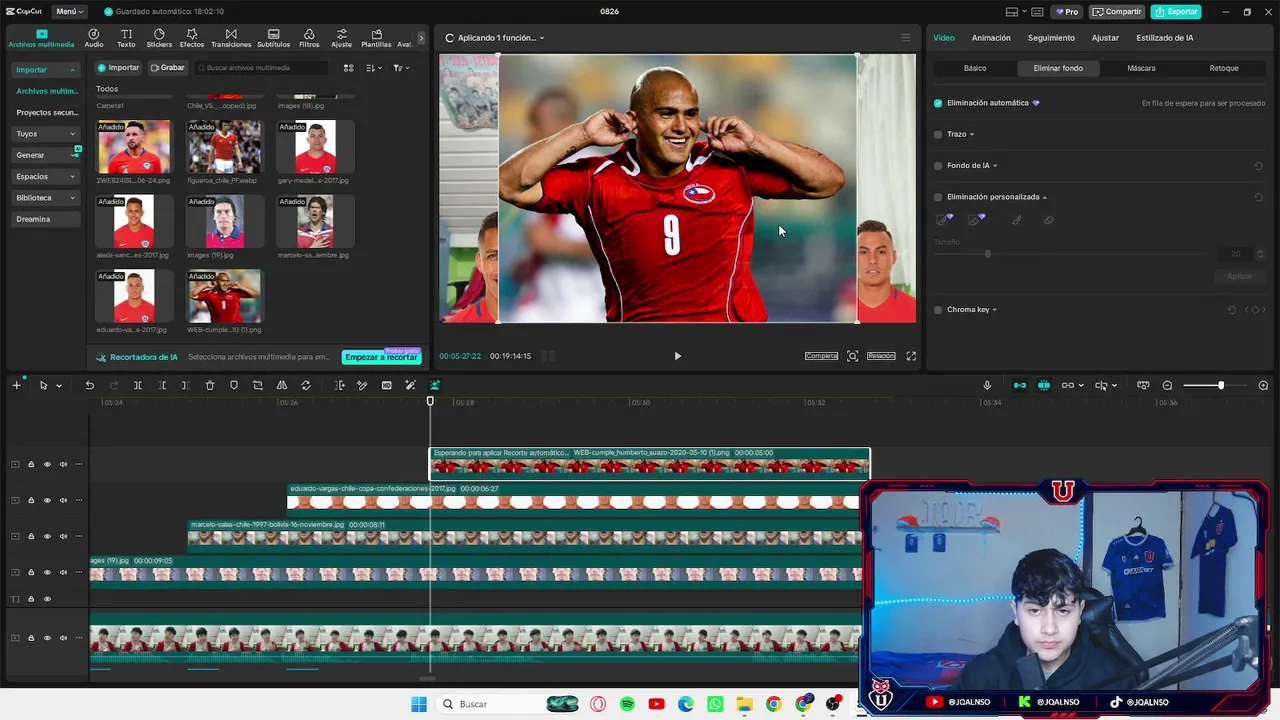This screenshot has height=720, width=1280.
Task: Click the microphone record voiceover icon
Action: 987,386
